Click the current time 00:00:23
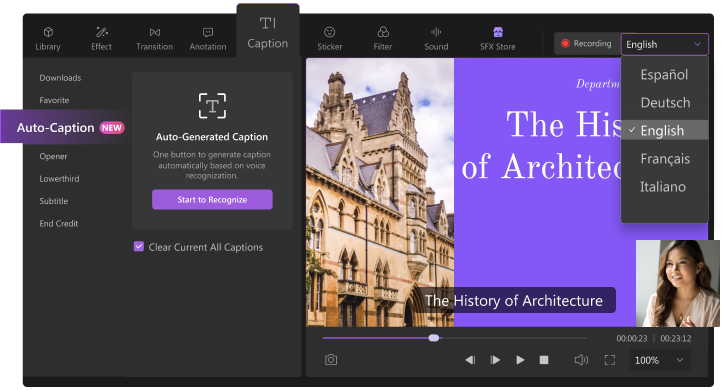 pos(632,338)
